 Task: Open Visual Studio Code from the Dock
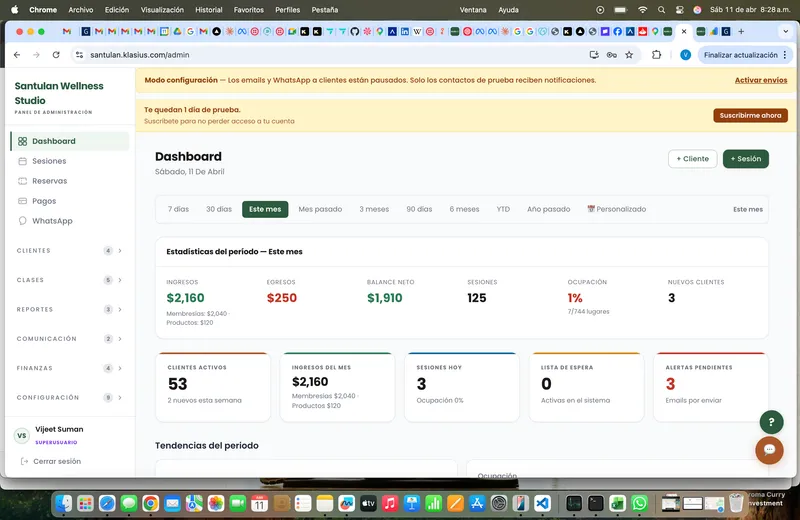542,504
